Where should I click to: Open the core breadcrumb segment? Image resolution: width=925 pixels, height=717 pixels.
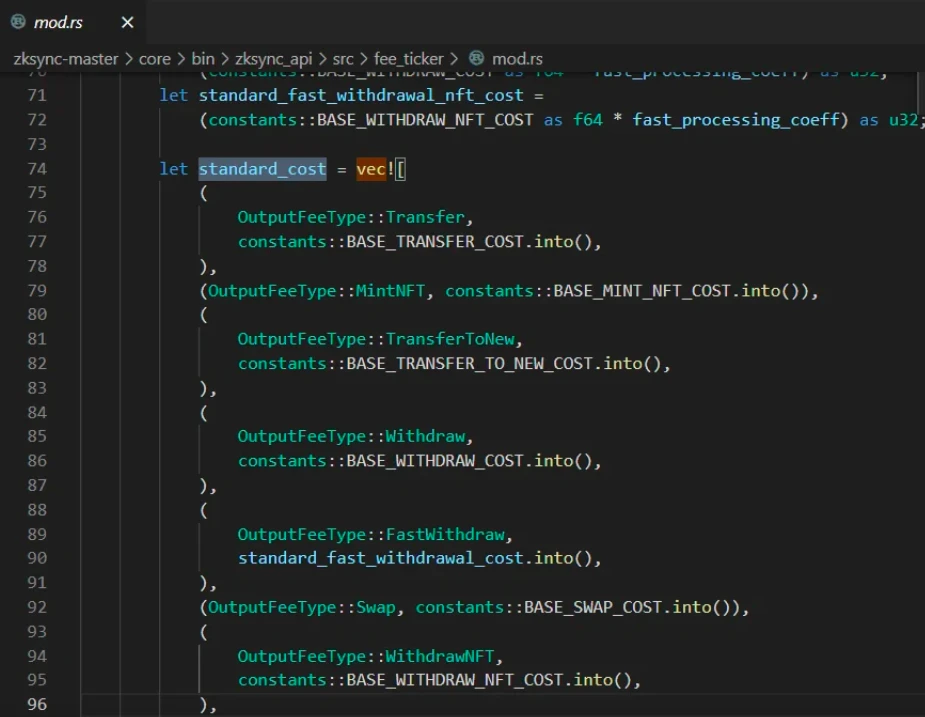(154, 59)
